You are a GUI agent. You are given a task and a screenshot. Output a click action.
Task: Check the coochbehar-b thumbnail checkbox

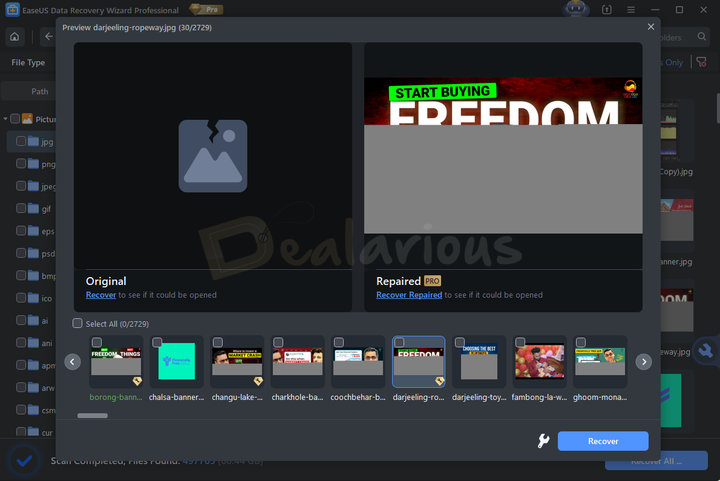tap(339, 342)
